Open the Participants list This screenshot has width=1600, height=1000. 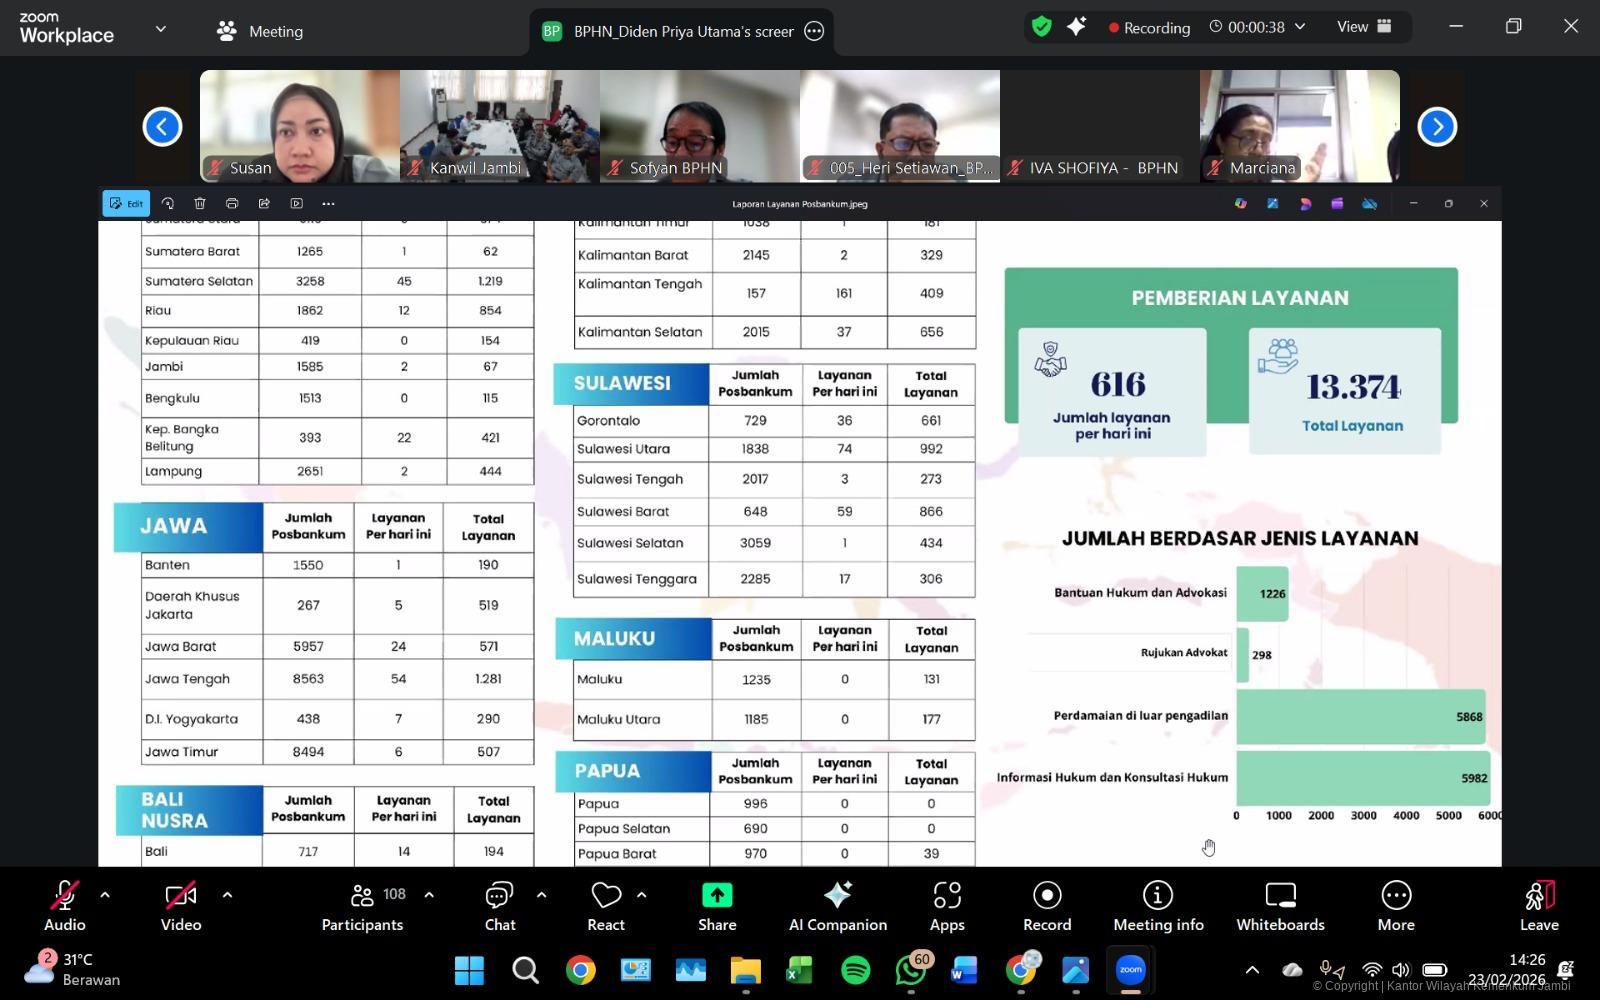coord(362,906)
